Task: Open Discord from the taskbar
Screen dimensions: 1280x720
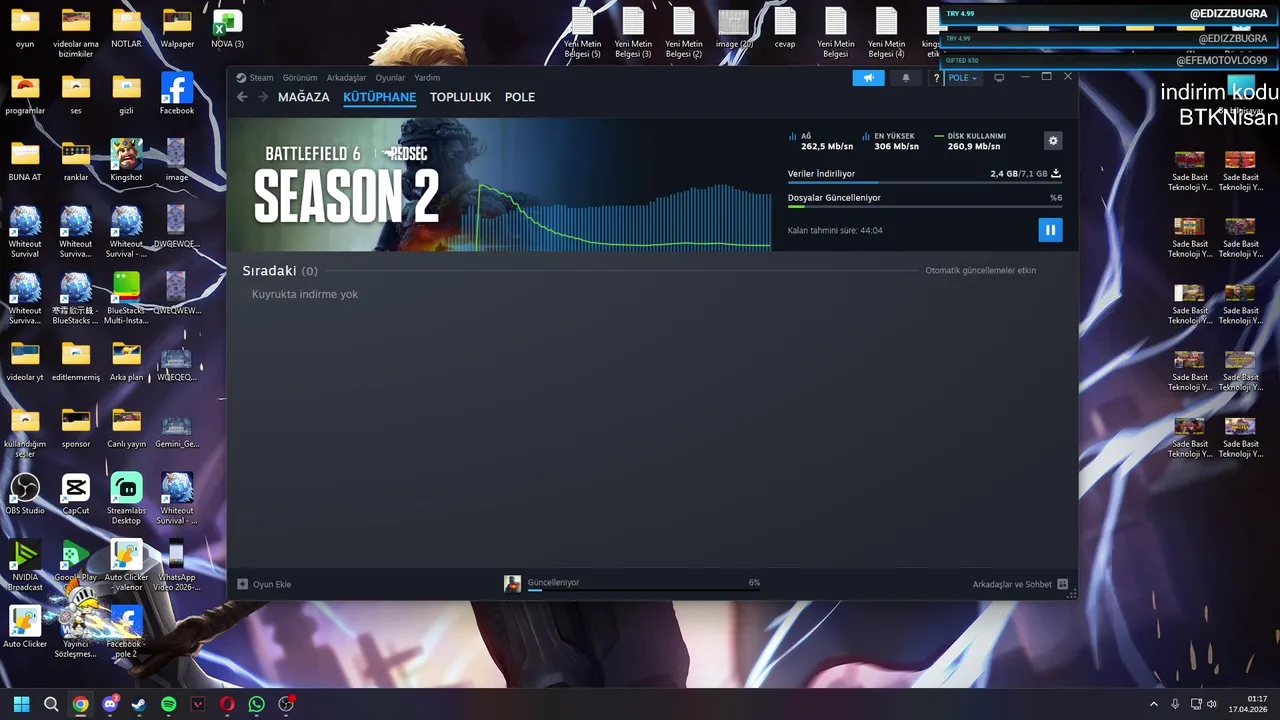Action: [110, 704]
